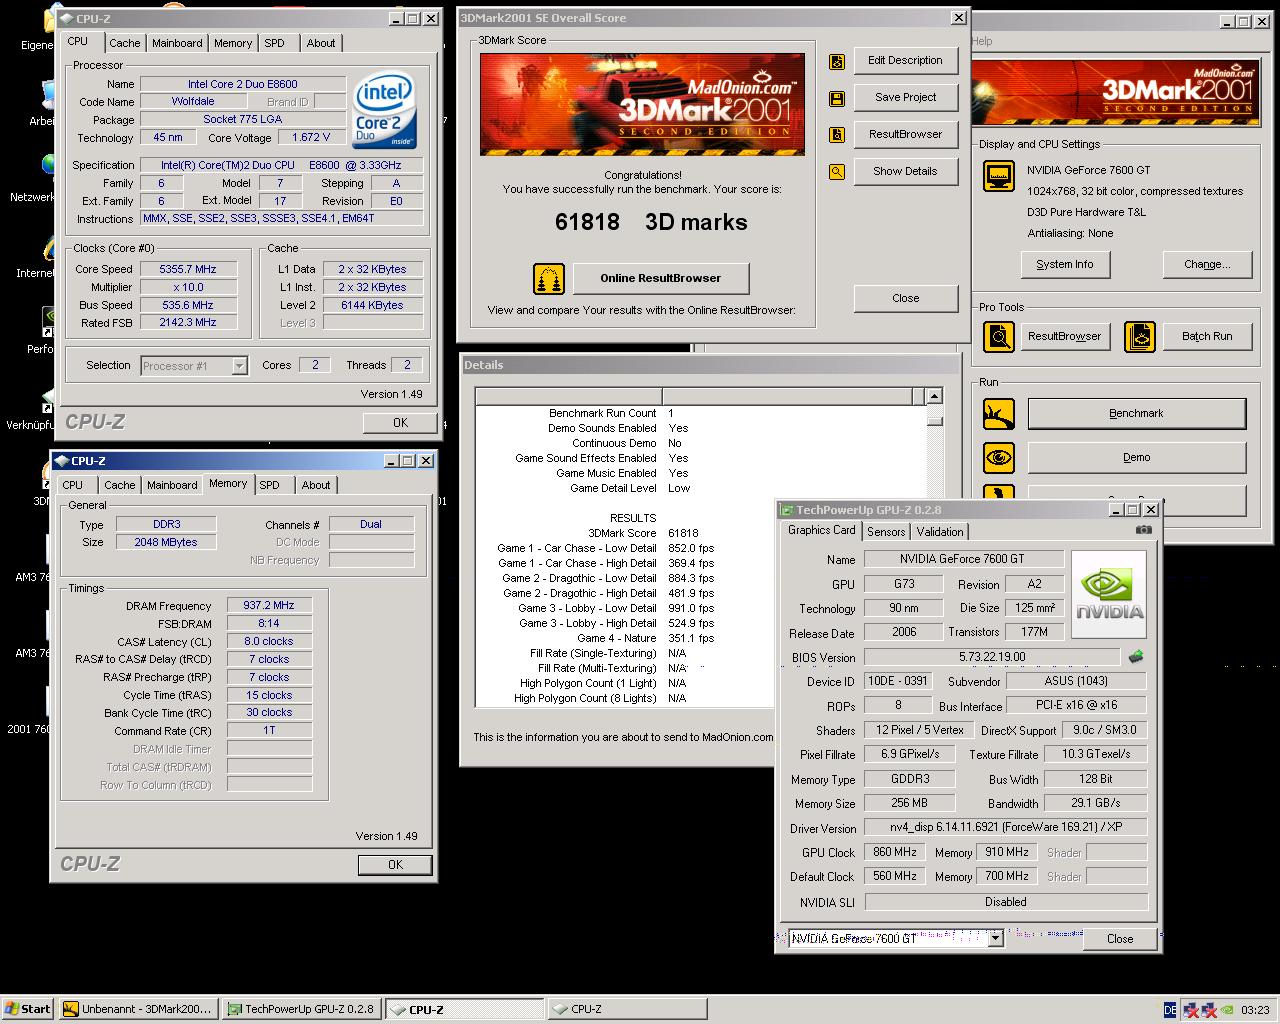Viewport: 1280px width, 1024px height.
Task: Click the Pro Tools ResultBrowser magnifier icon
Action: (999, 337)
